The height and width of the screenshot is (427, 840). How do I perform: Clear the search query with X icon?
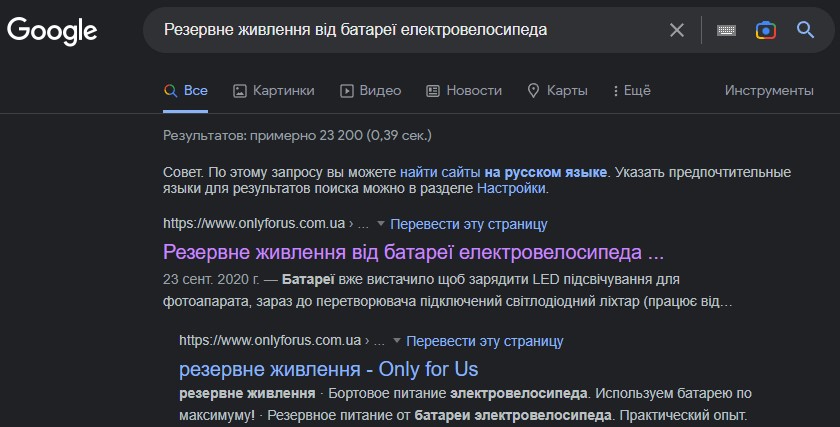coord(677,30)
